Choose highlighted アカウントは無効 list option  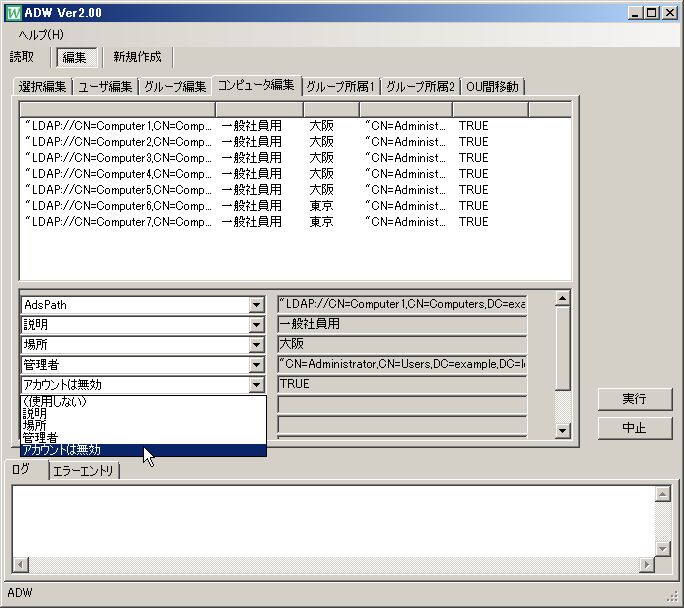pyautogui.click(x=143, y=450)
